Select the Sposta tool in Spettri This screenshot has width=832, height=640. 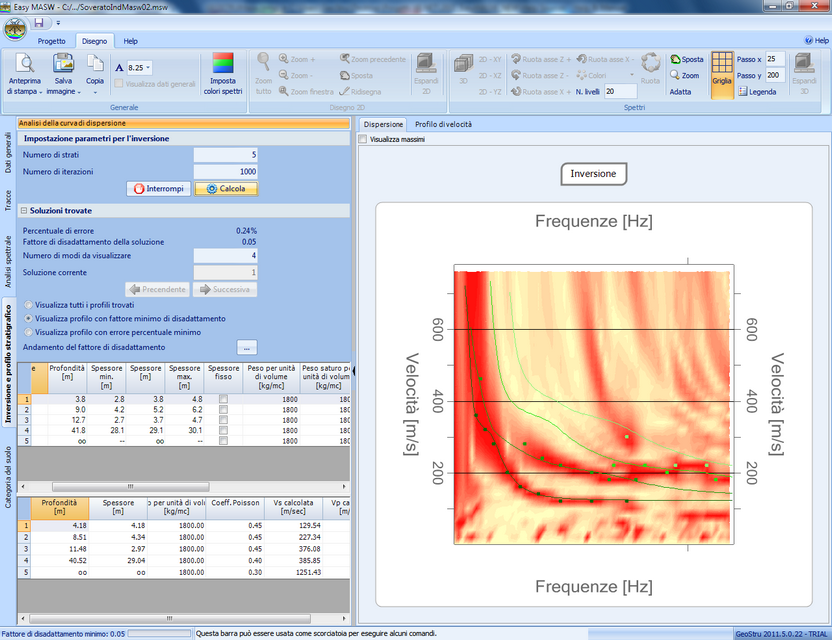pos(686,60)
